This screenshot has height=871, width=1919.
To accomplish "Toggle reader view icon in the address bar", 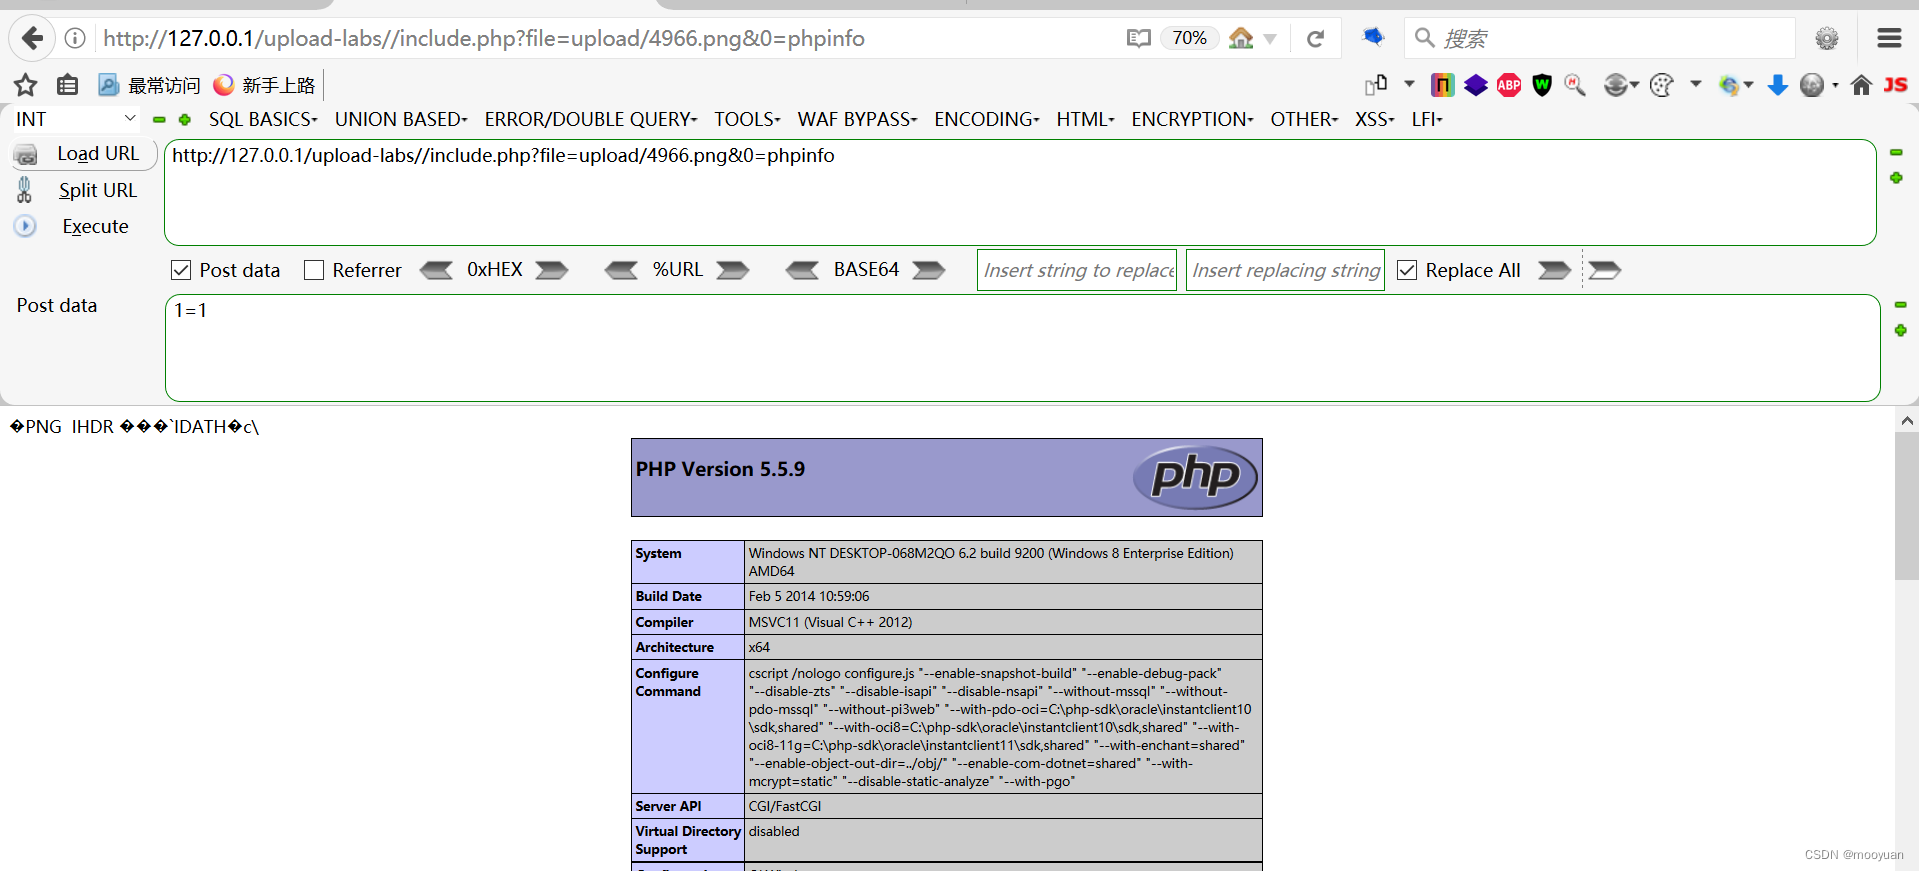I will (1138, 38).
